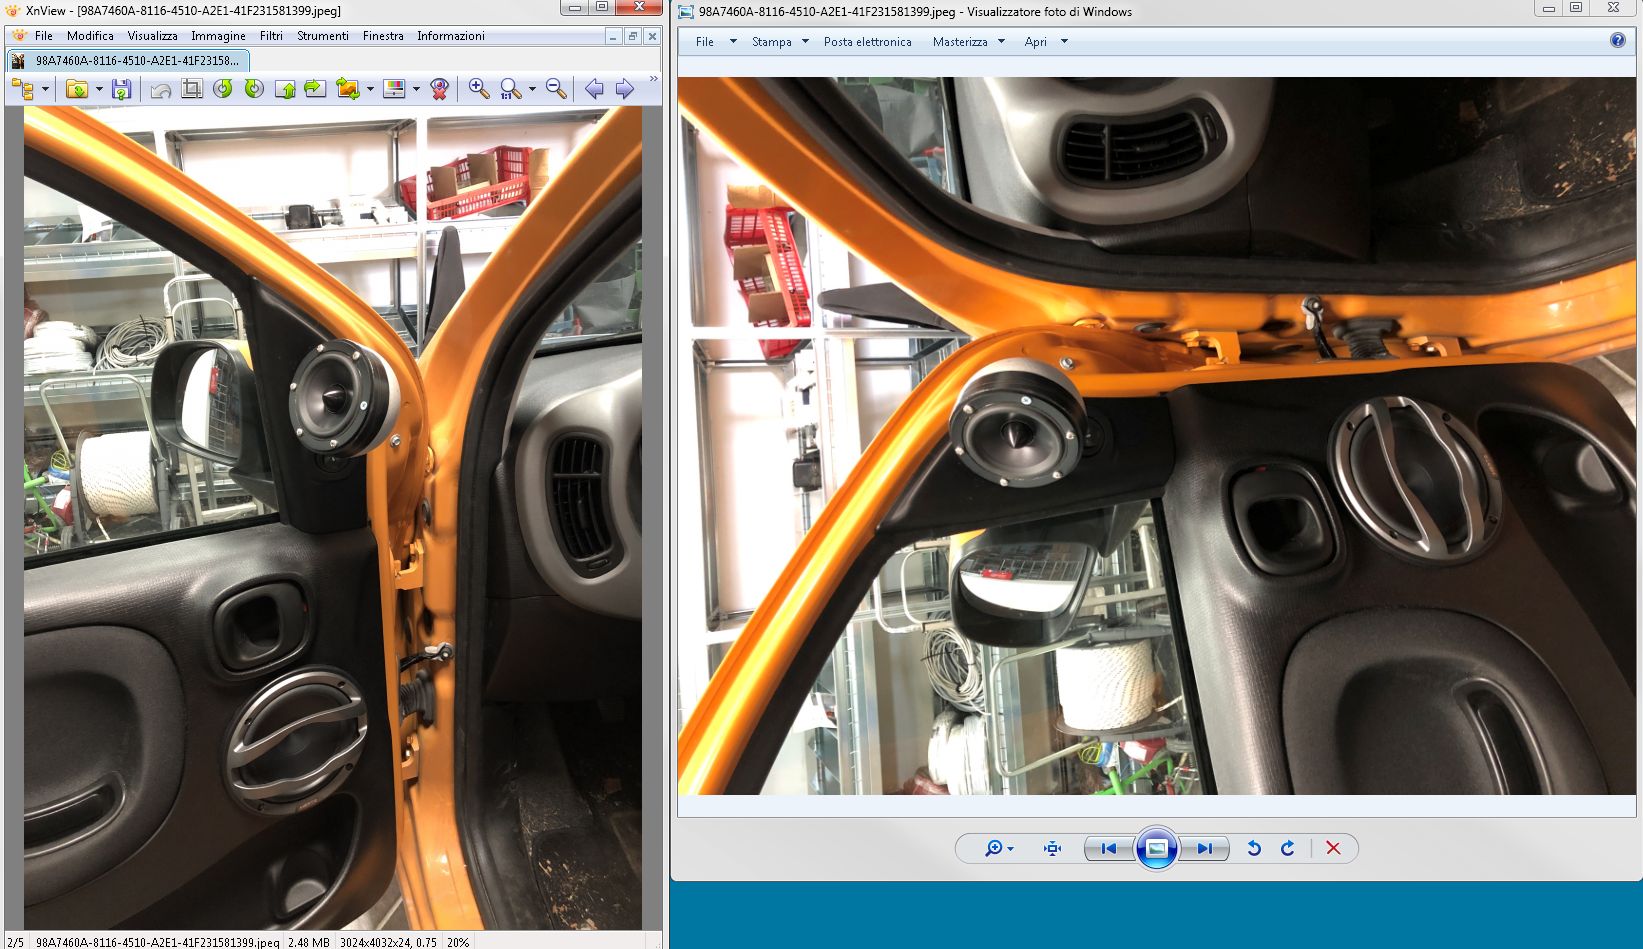Start the slideshow with center button

click(1156, 848)
